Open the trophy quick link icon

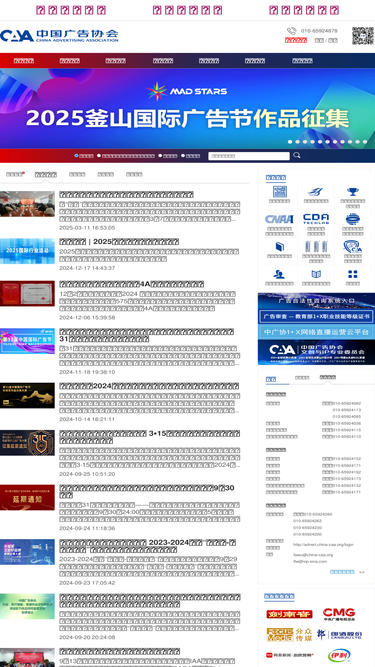pos(352,192)
